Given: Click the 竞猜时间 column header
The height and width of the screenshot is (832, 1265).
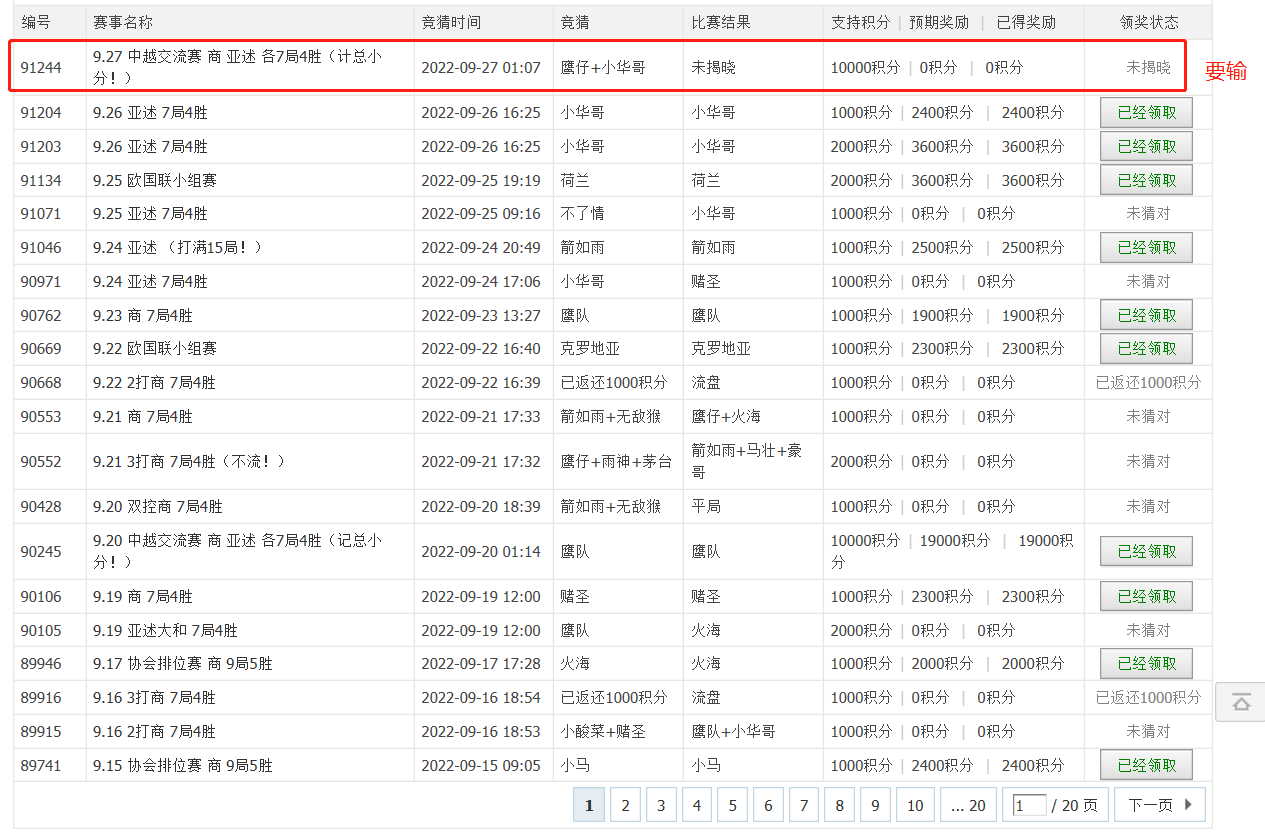Looking at the screenshot, I should (x=451, y=22).
